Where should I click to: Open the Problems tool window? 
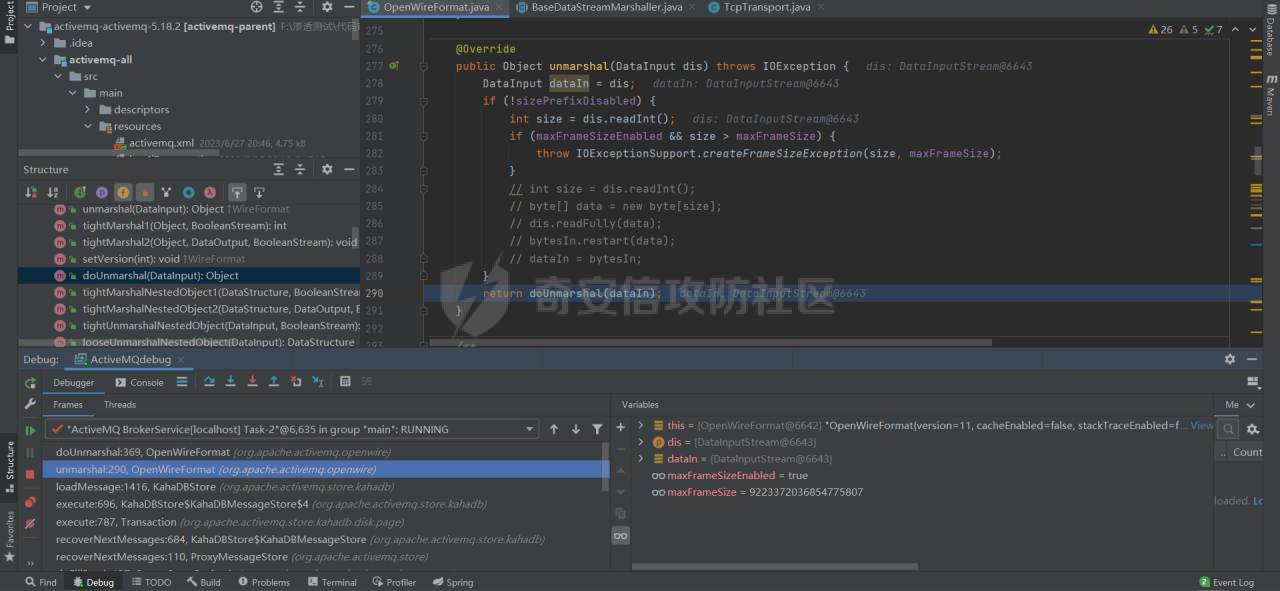click(263, 582)
